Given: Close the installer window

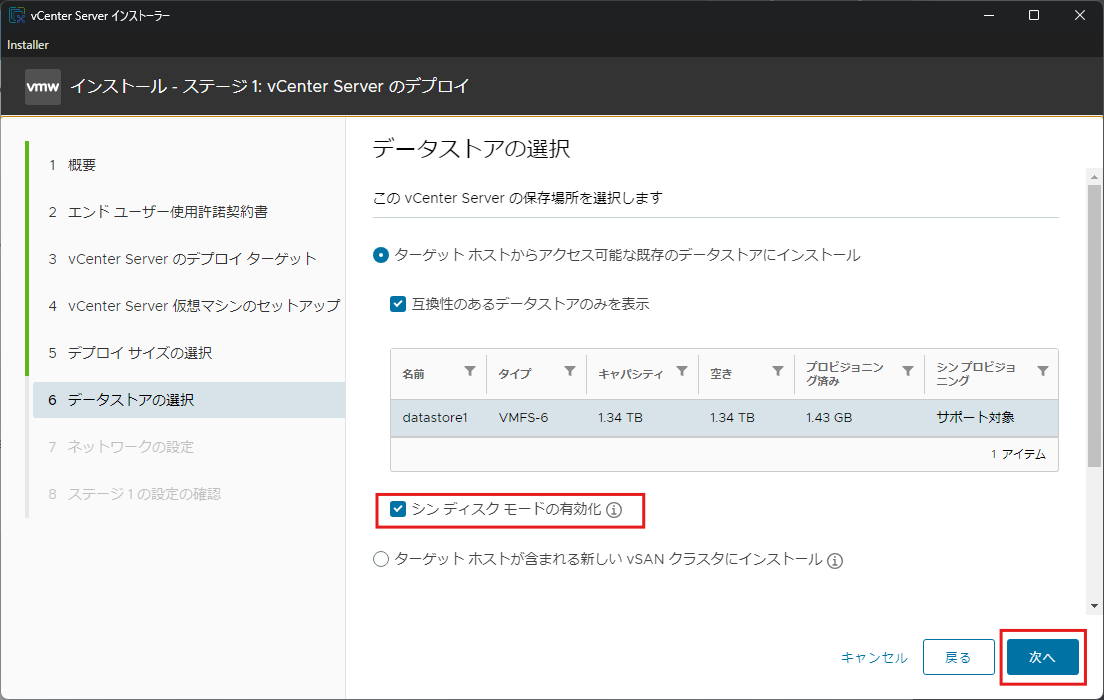Looking at the screenshot, I should pos(1079,15).
